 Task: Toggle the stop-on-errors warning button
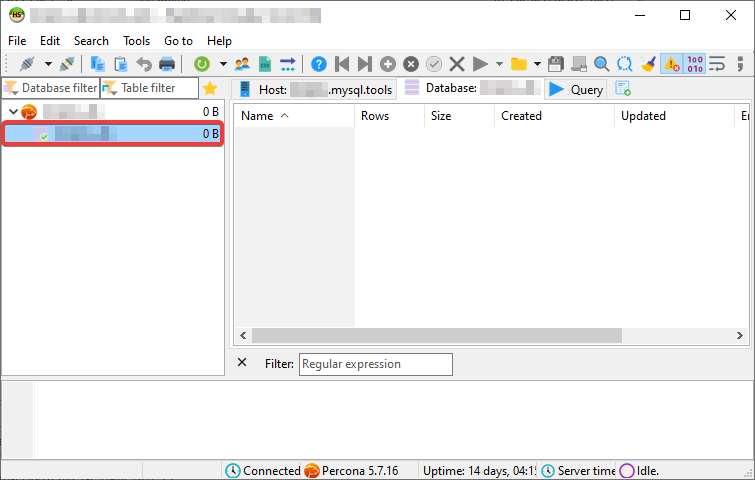pyautogui.click(x=671, y=64)
